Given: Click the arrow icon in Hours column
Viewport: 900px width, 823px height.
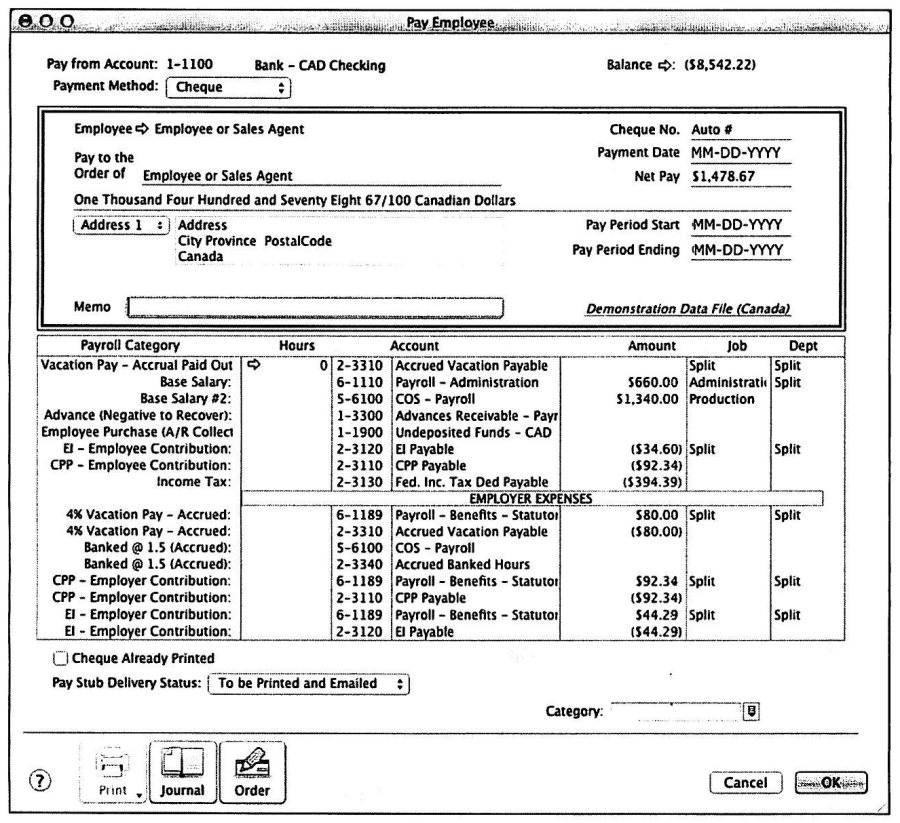Looking at the screenshot, I should point(254,364).
